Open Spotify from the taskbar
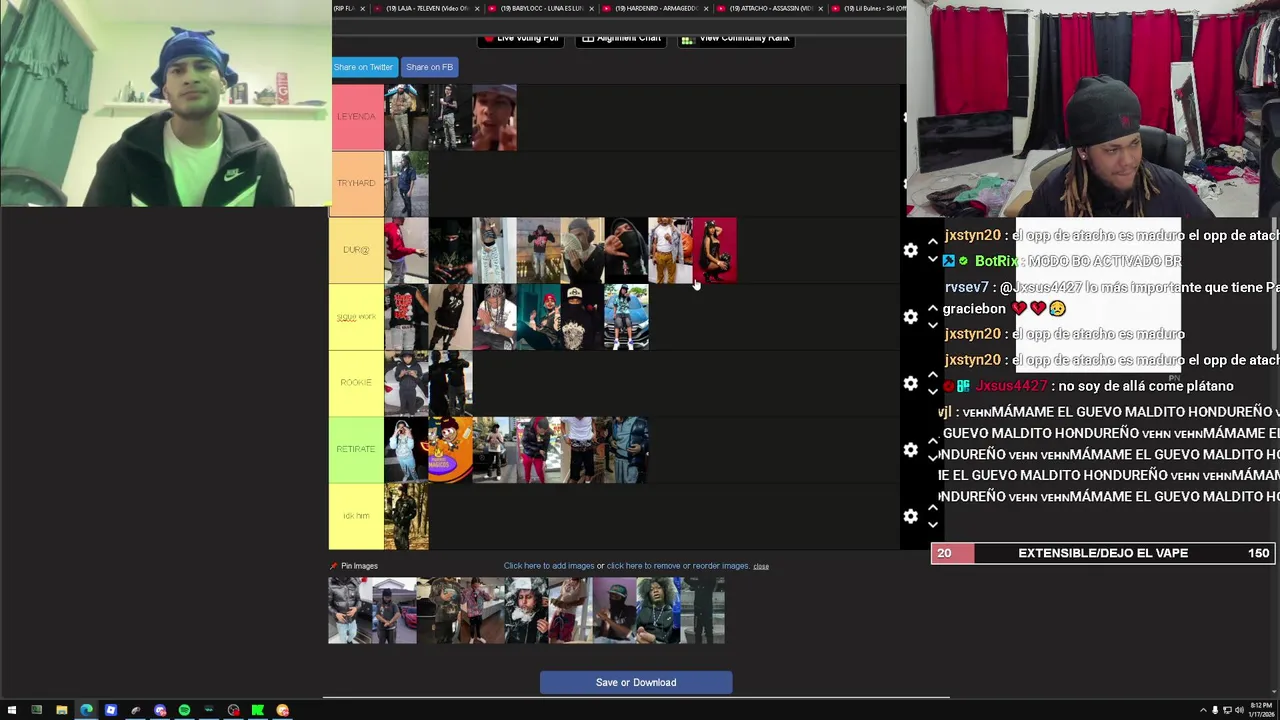Image resolution: width=1280 pixels, height=720 pixels. 184,710
